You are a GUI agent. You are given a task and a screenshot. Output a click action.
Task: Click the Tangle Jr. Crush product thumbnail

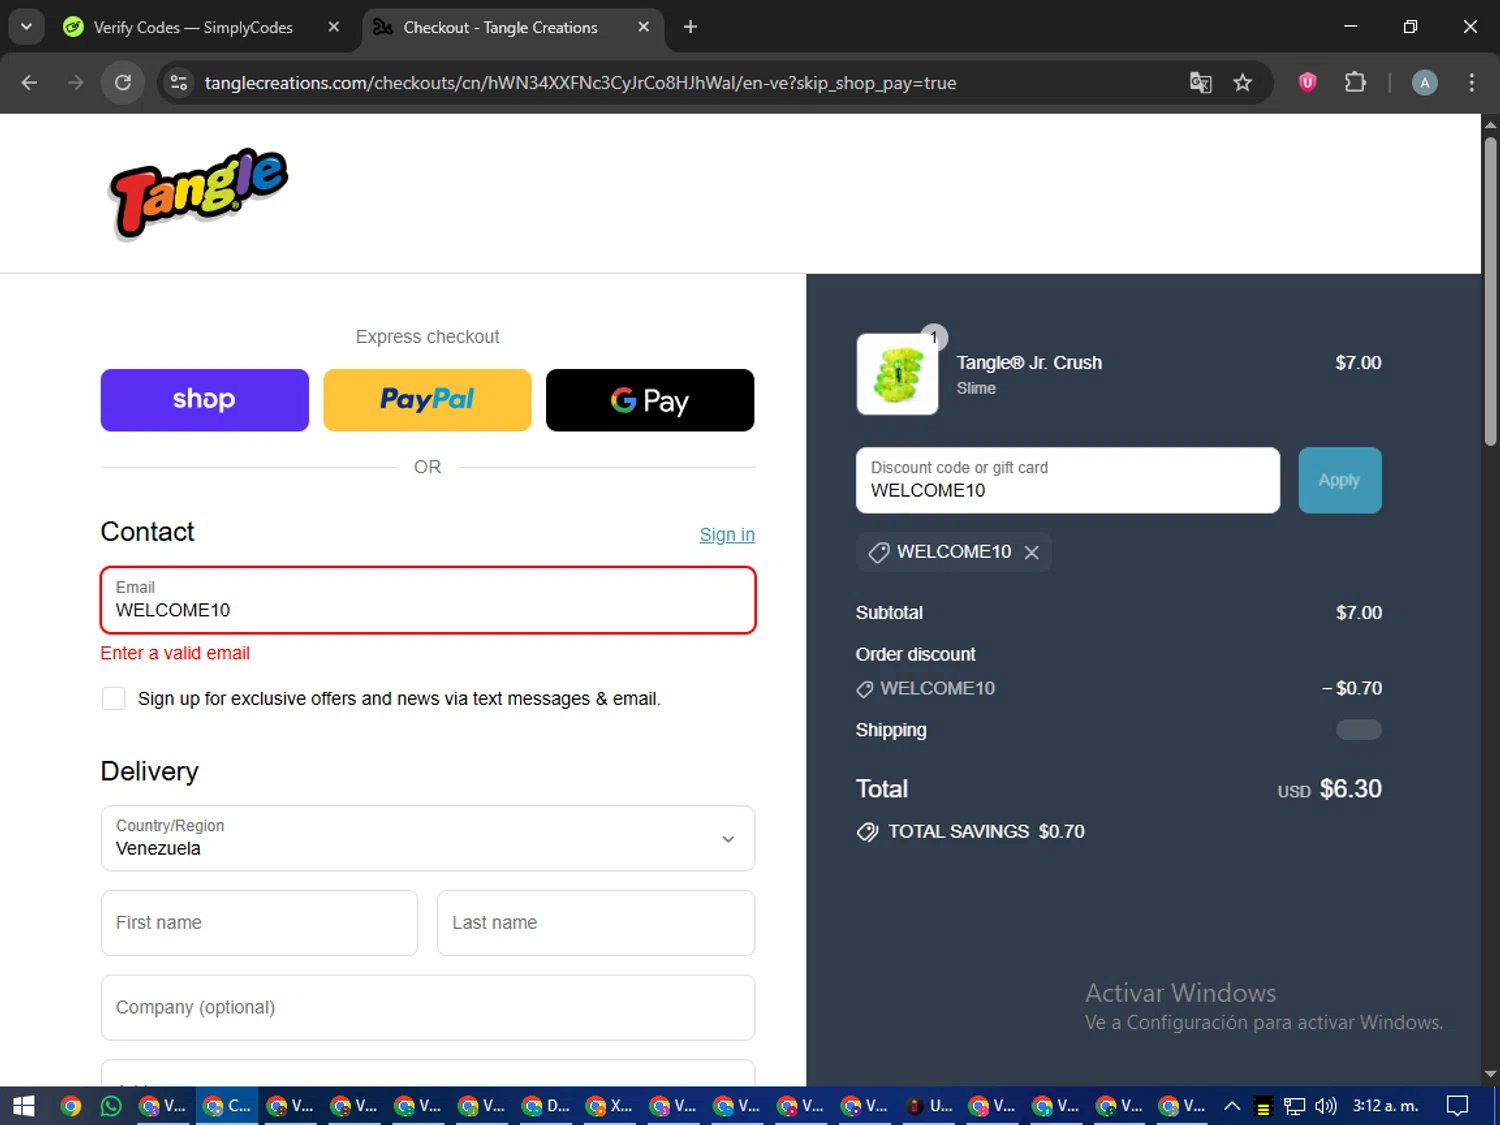(897, 374)
